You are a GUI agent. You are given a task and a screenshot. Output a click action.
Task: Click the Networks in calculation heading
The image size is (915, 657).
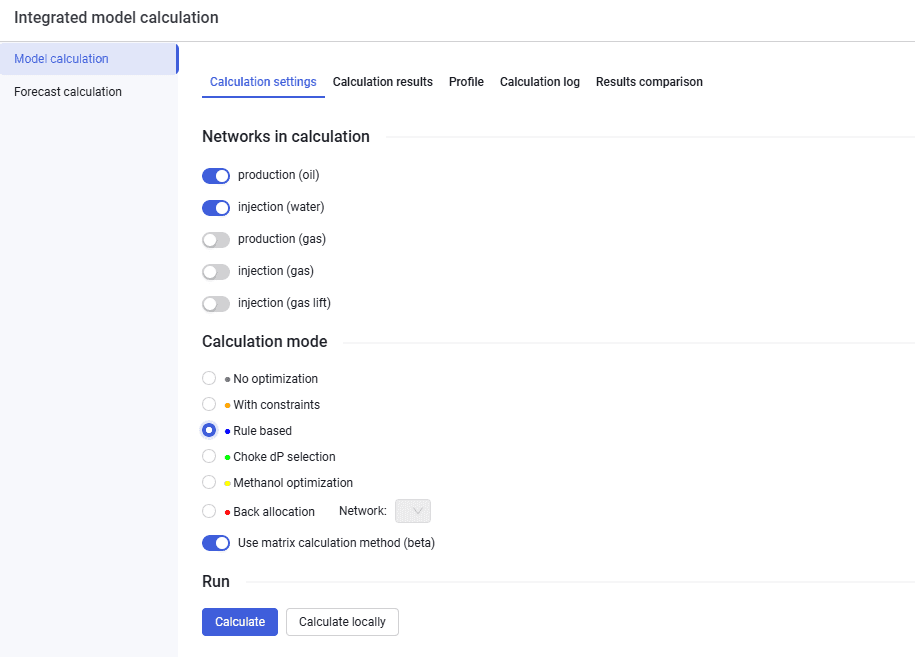286,137
